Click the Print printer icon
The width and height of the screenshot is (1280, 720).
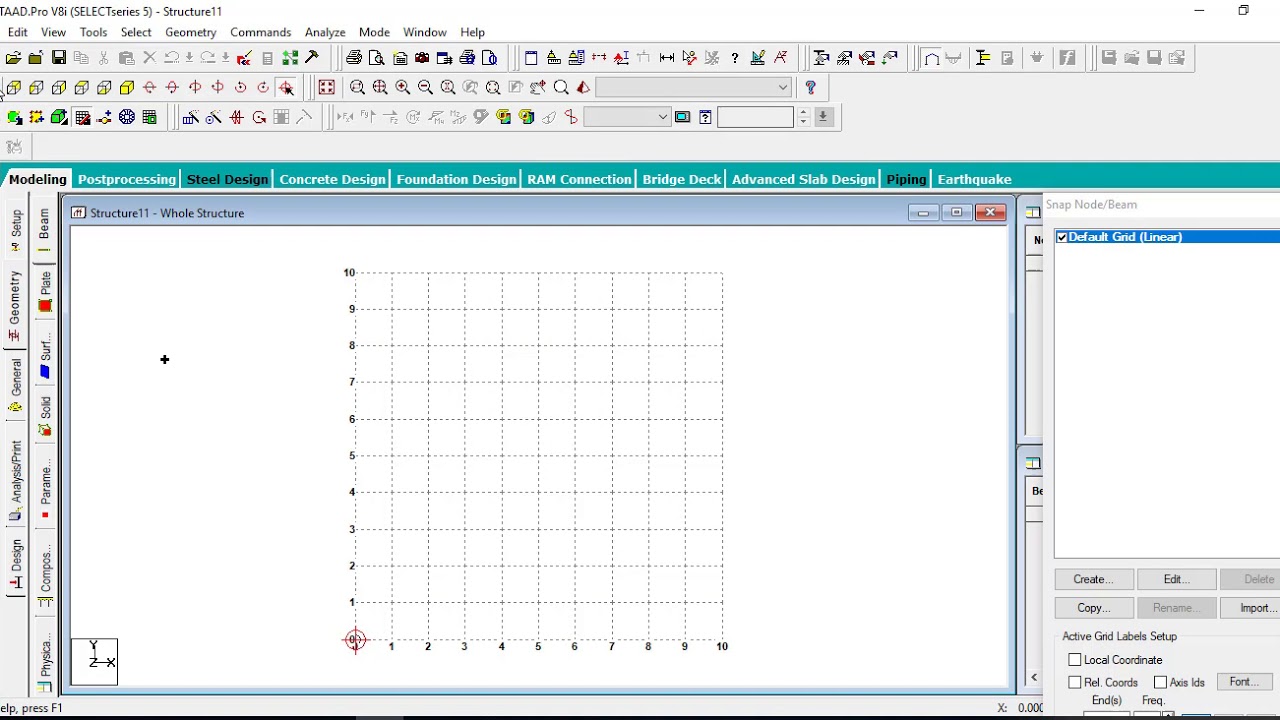click(x=354, y=58)
